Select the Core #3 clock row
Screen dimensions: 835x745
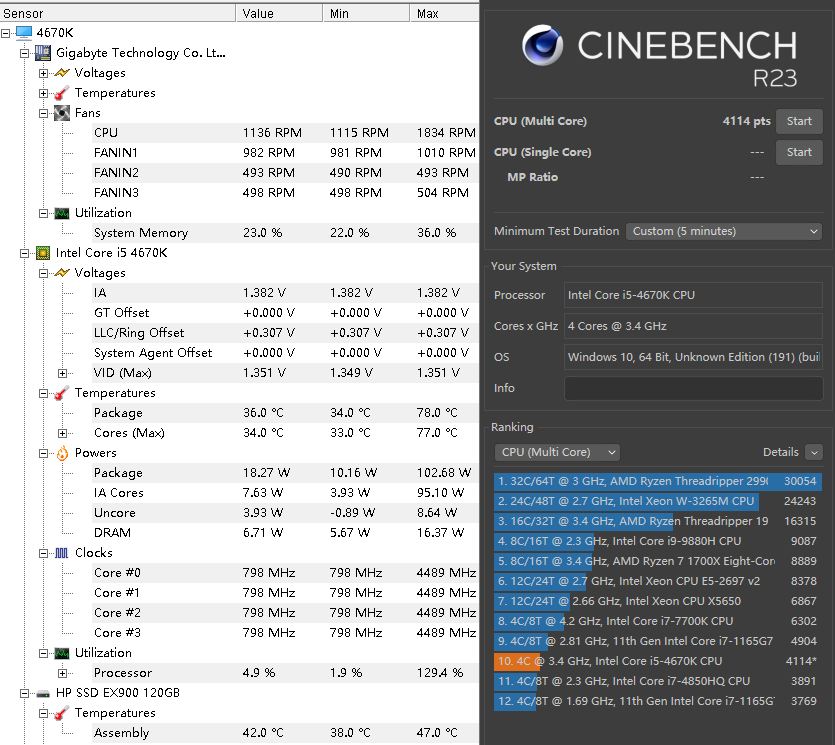[285, 633]
